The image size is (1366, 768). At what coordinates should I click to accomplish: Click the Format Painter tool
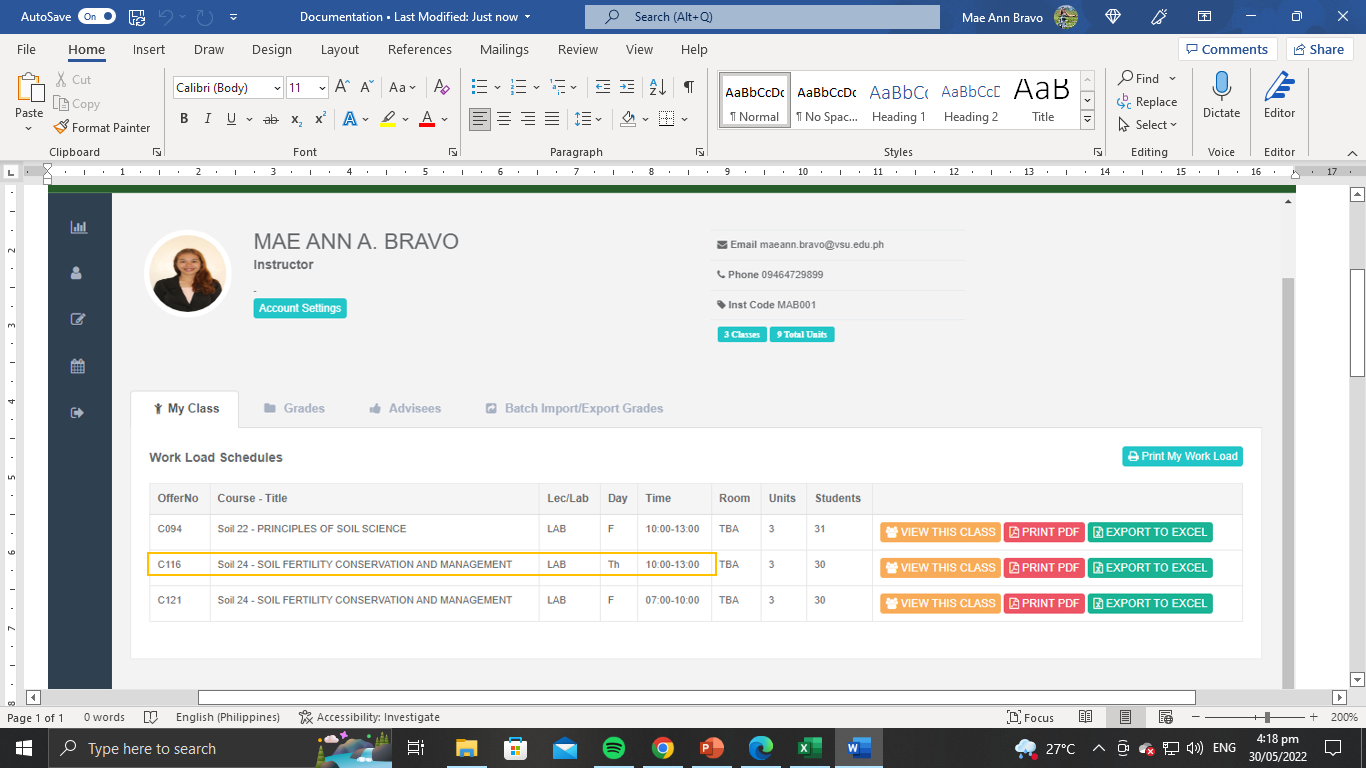[102, 127]
